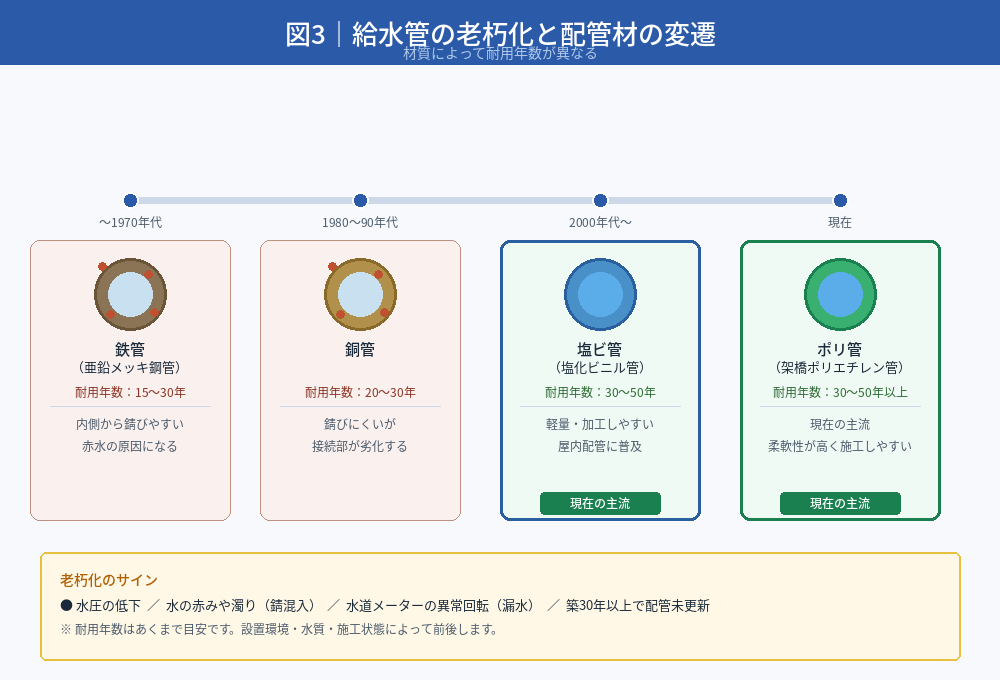Select the timeline dot above 〜1970年代

130,200
